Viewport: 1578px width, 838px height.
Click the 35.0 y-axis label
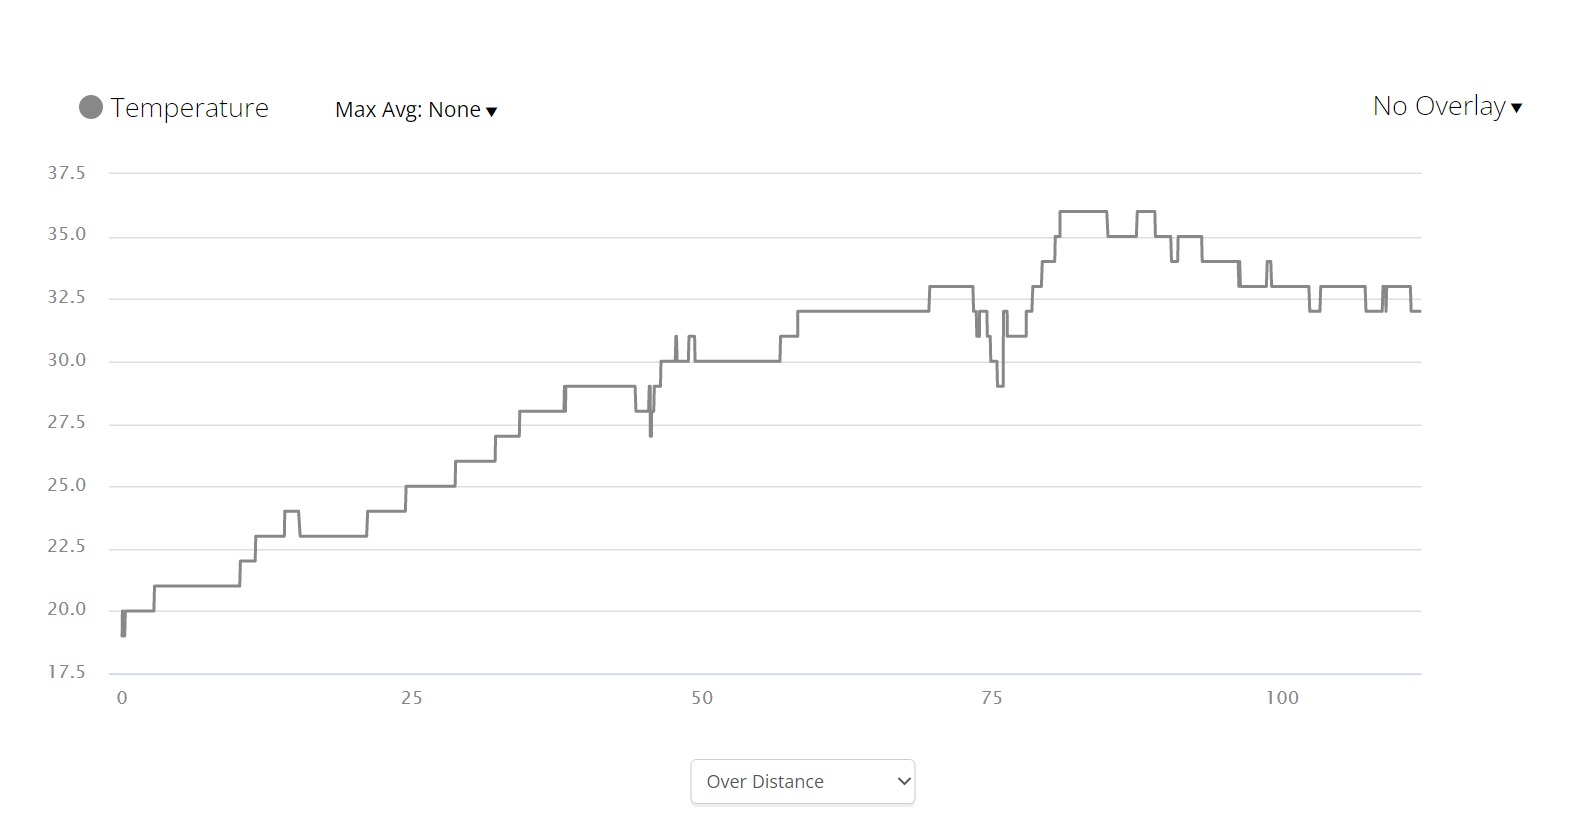(x=67, y=235)
